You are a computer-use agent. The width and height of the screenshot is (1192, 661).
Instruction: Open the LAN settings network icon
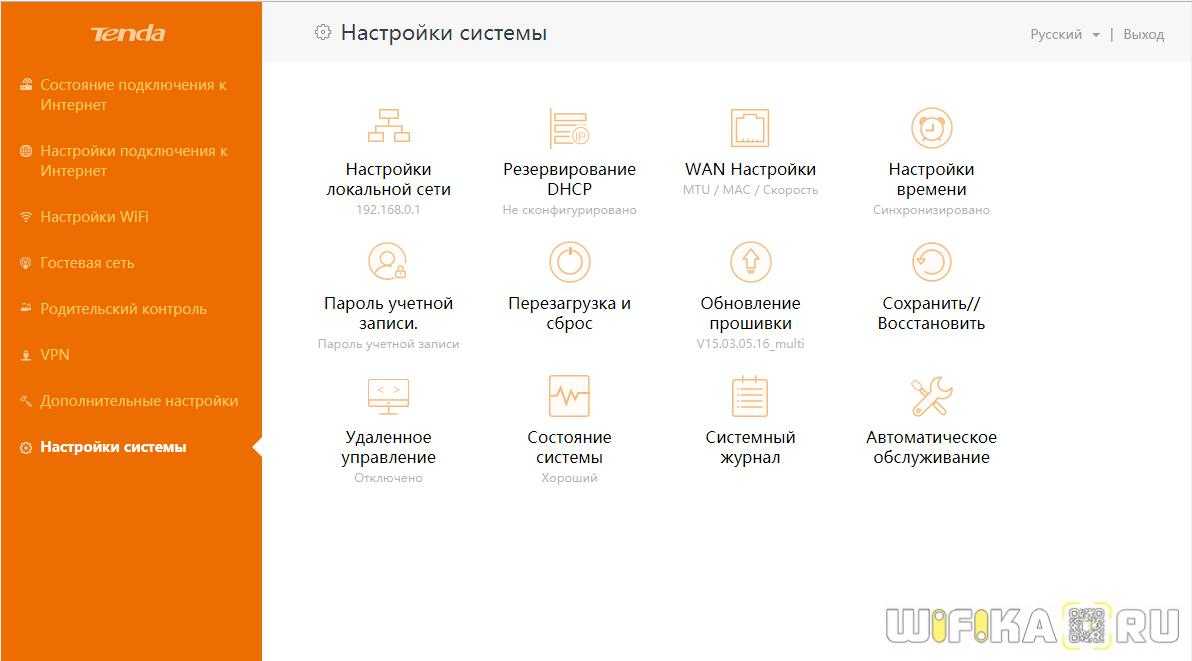click(x=388, y=126)
